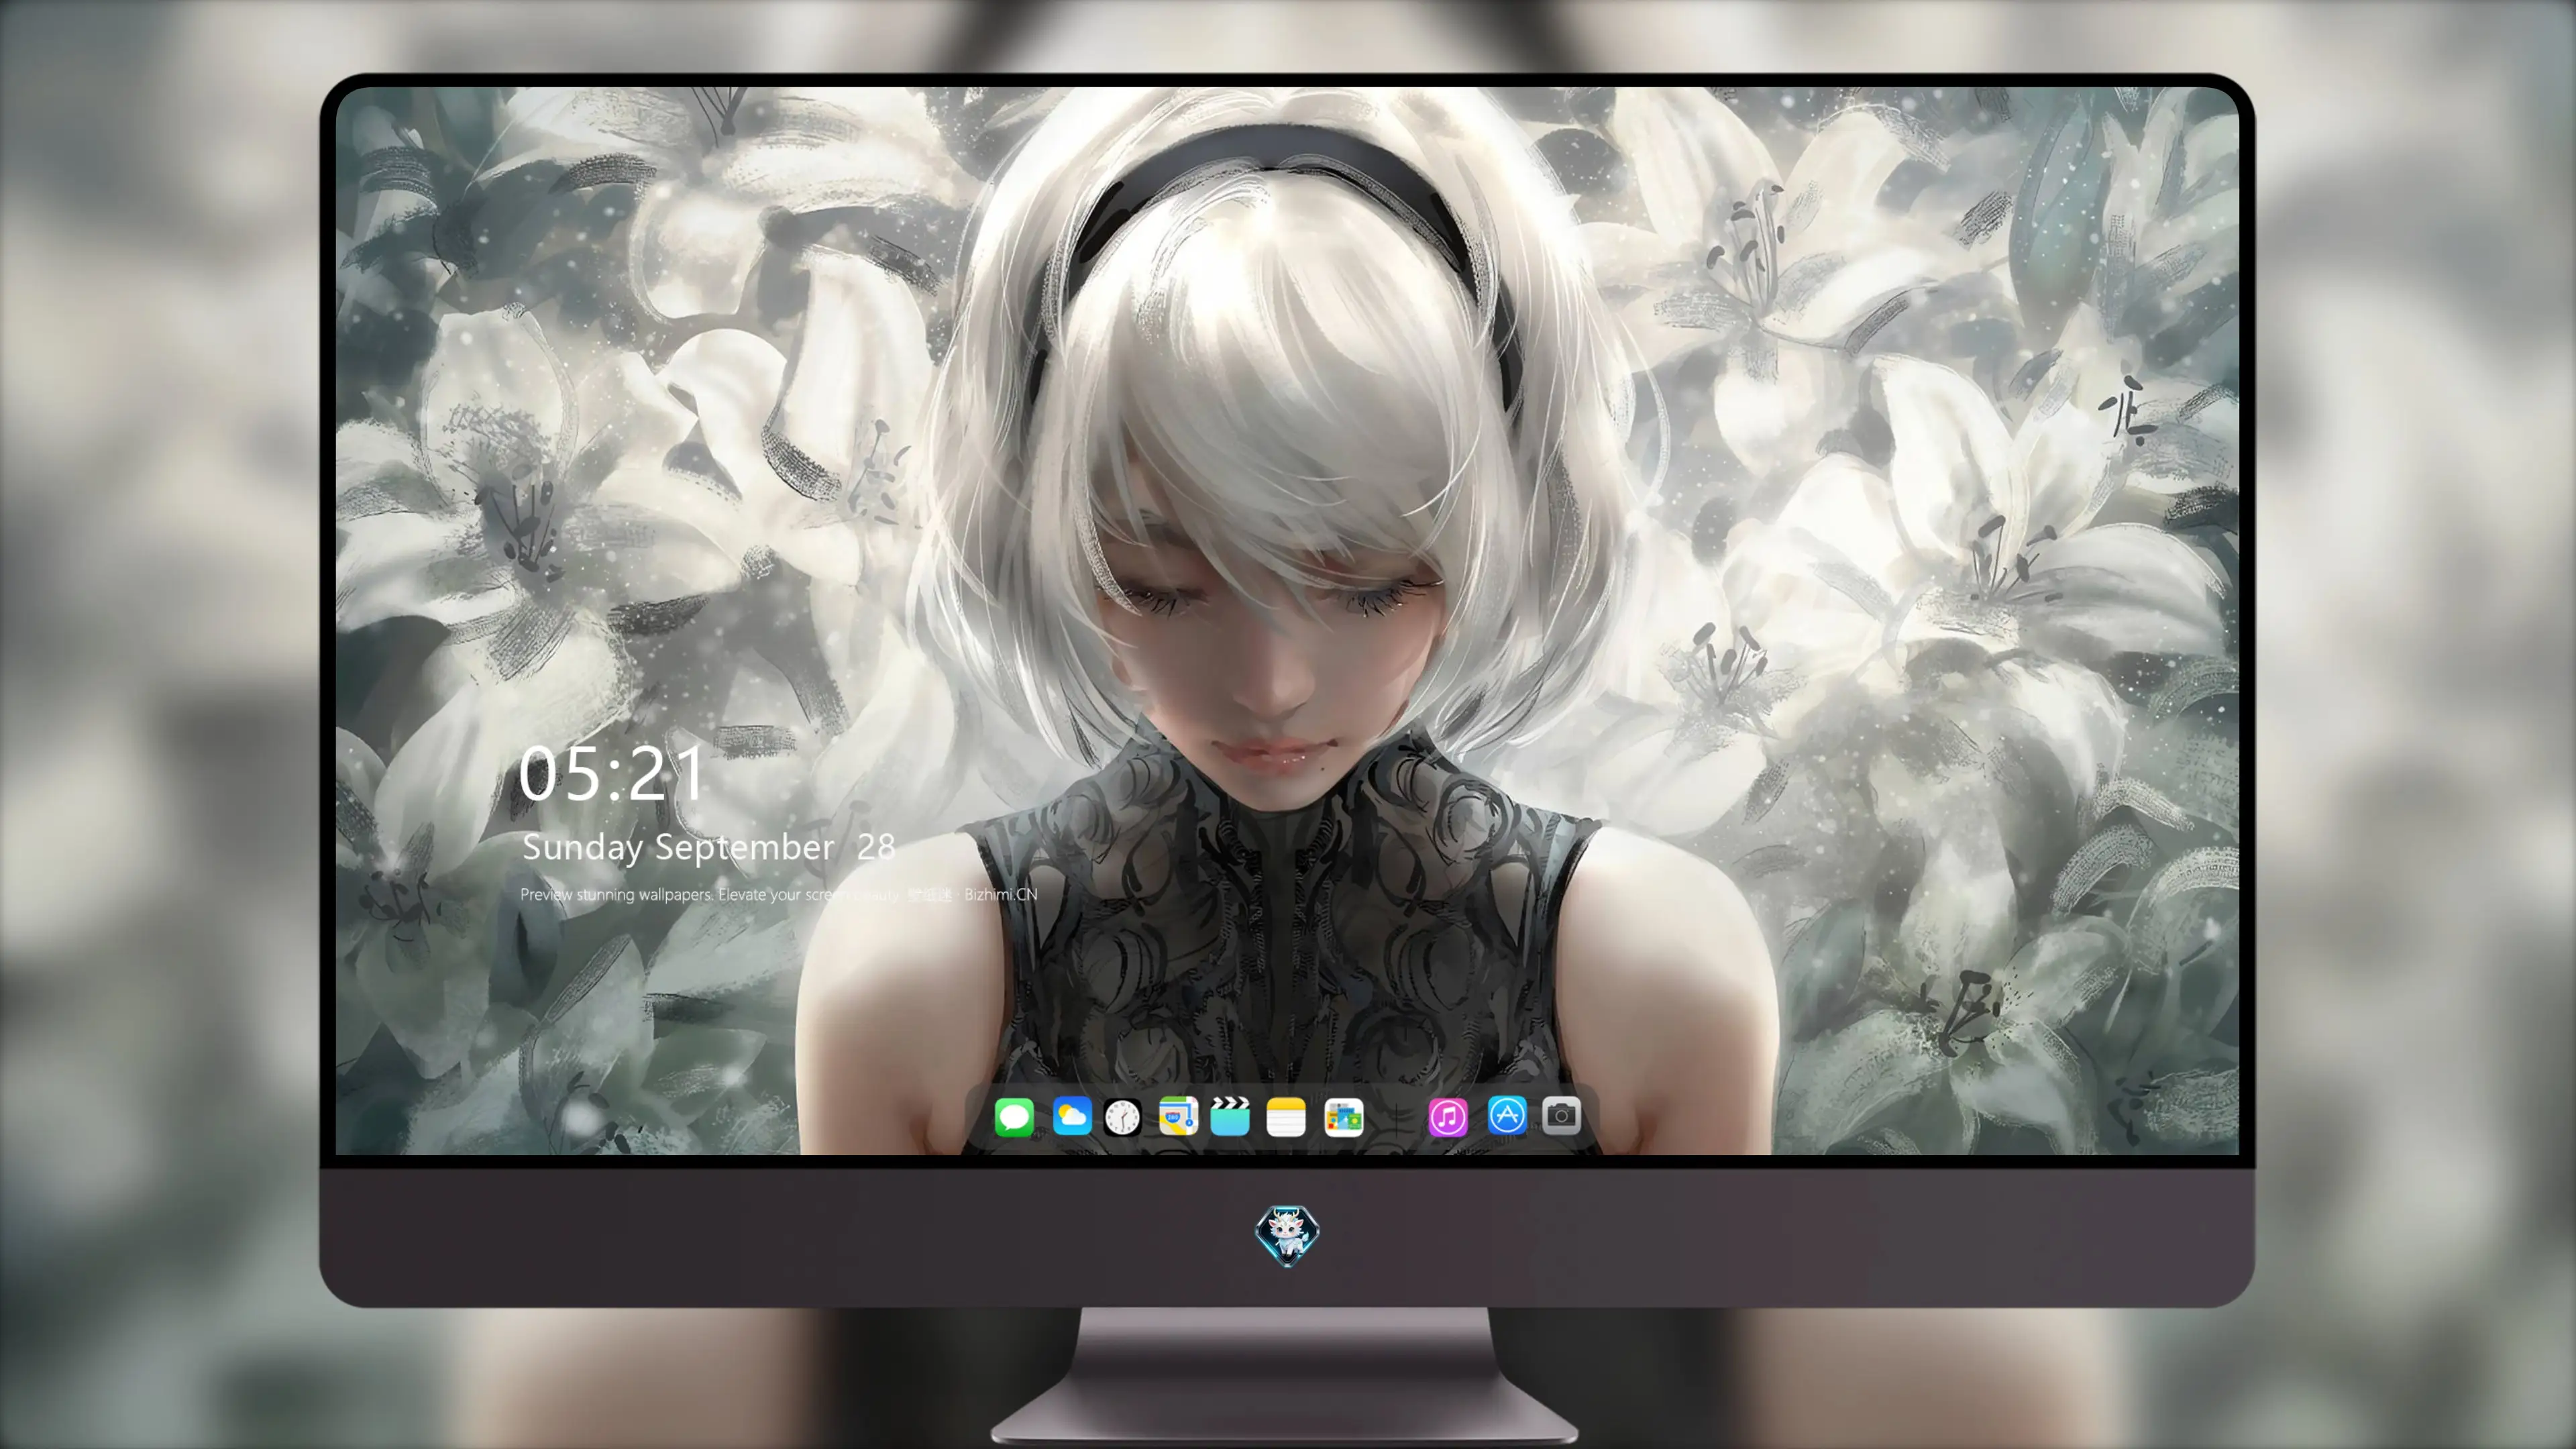The width and height of the screenshot is (2576, 1449).
Task: Open the Camera app in the dock
Action: point(1561,1115)
